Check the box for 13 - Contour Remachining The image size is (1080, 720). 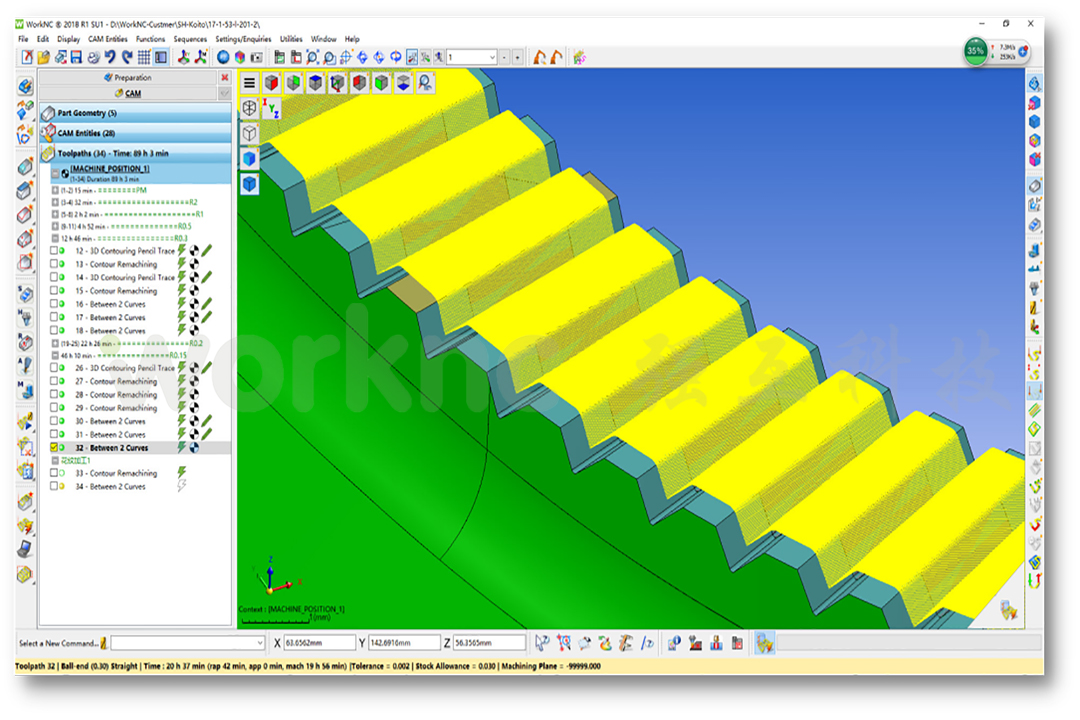pyautogui.click(x=54, y=264)
